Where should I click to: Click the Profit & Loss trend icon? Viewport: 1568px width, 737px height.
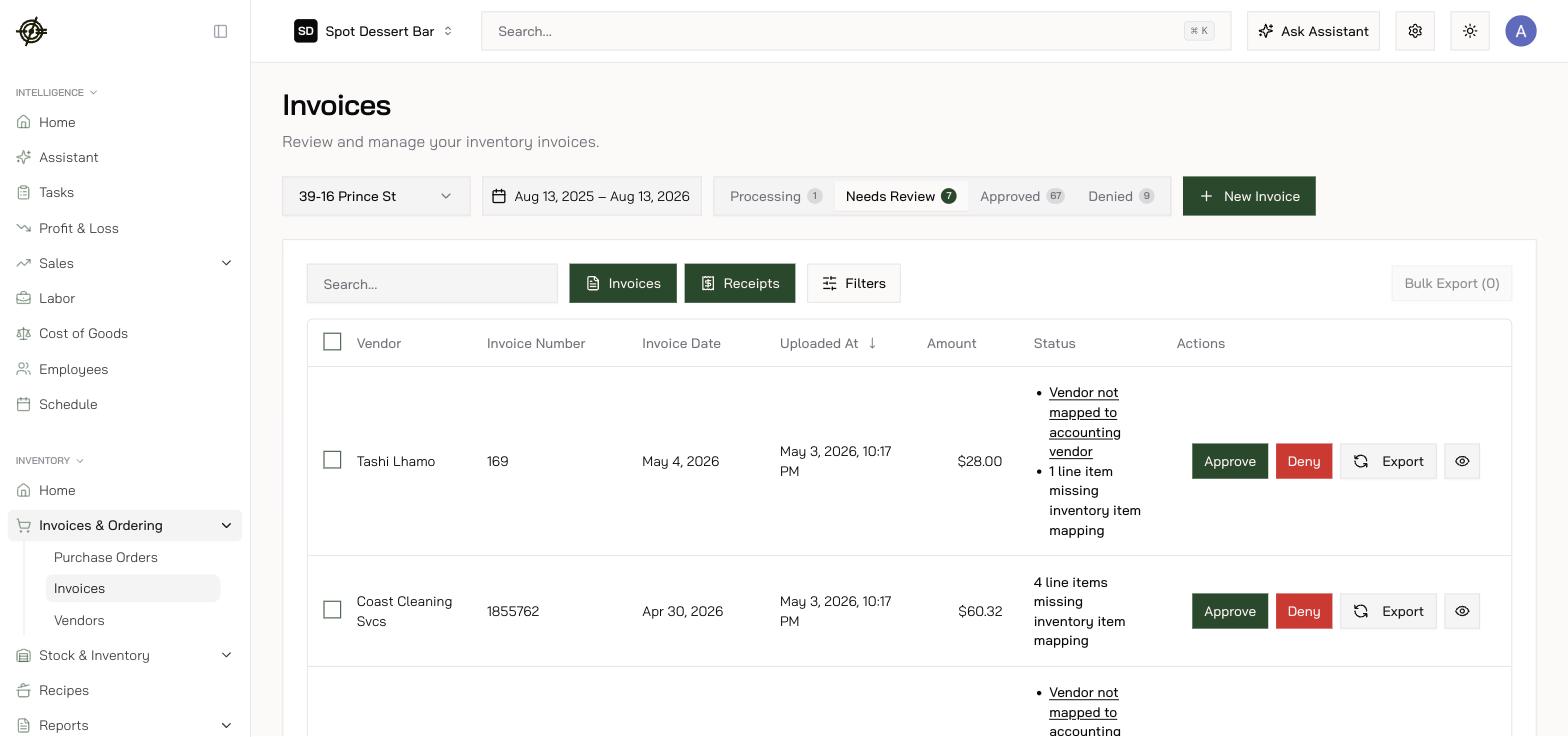point(24,228)
